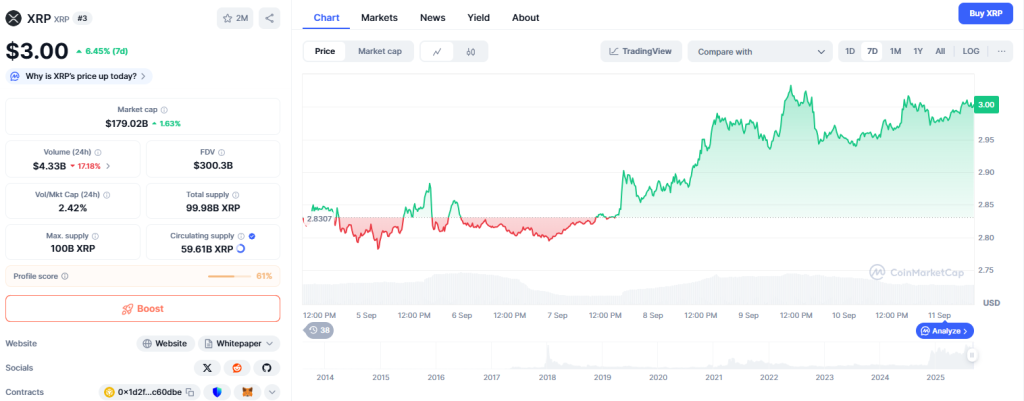Image resolution: width=1024 pixels, height=401 pixels.
Task: Click the Analyze button
Action: tap(945, 331)
